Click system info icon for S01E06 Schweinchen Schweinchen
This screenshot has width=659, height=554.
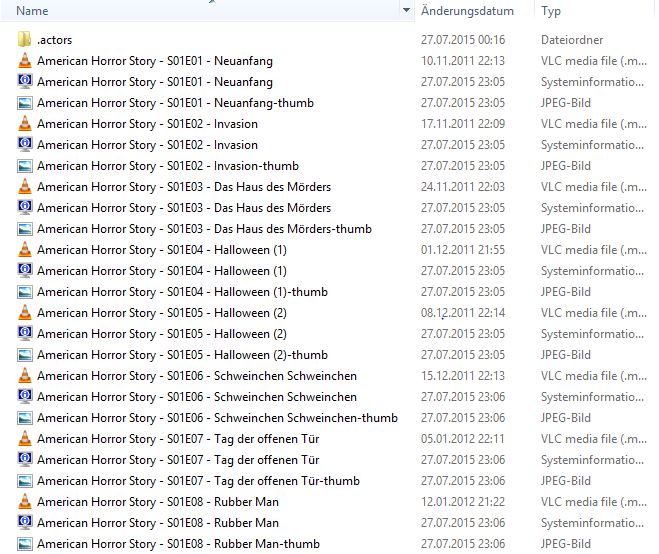point(25,397)
